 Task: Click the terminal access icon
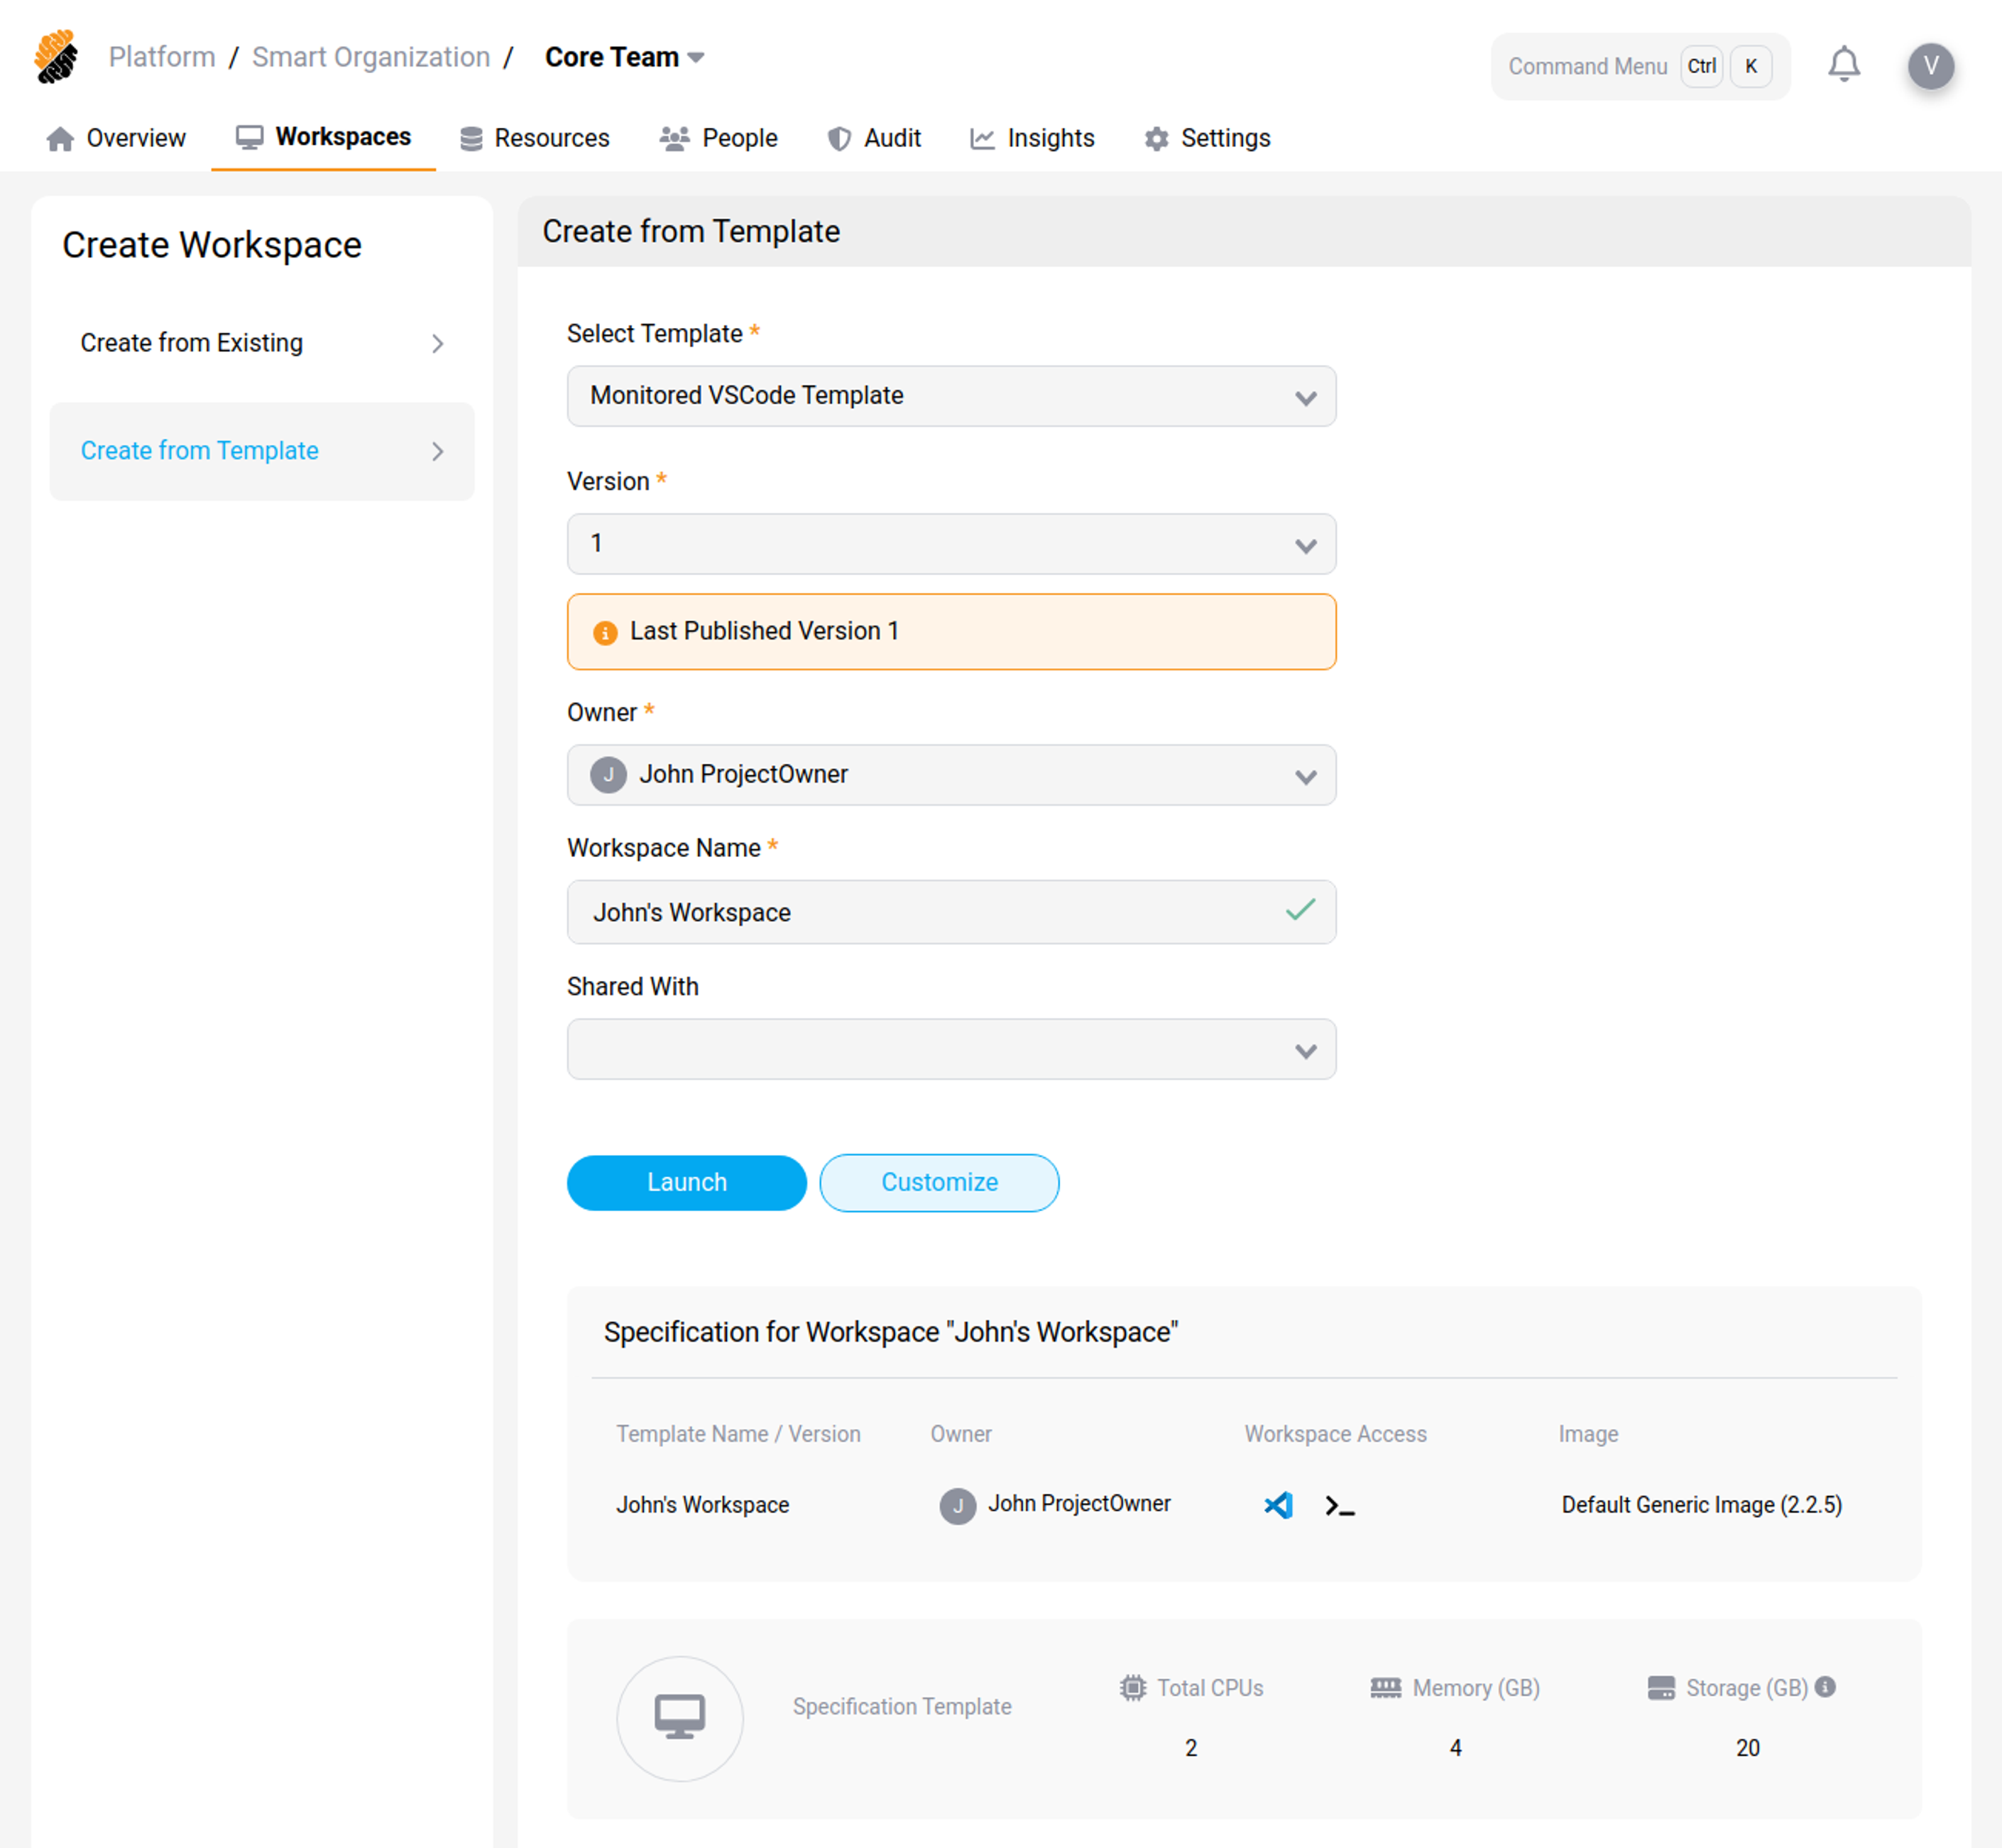(x=1339, y=1506)
